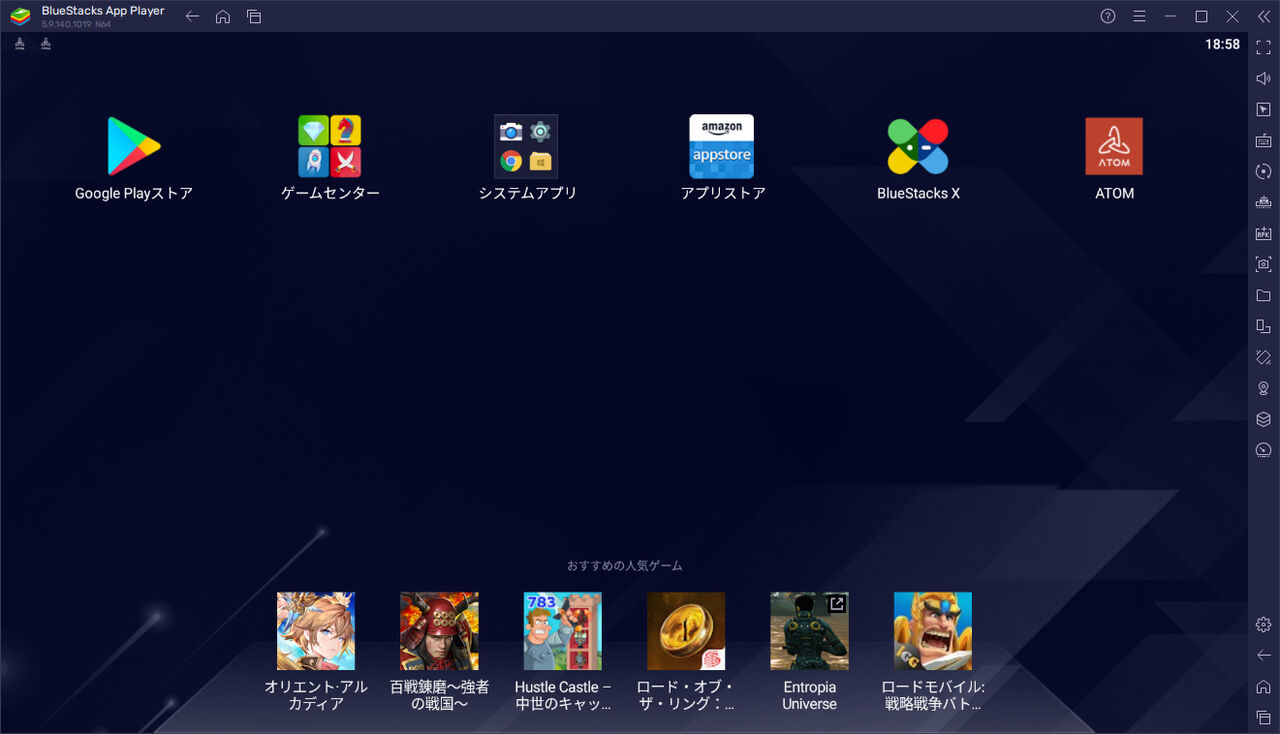Open the ATOM app
Screen dimensions: 1280x734
coord(1114,147)
